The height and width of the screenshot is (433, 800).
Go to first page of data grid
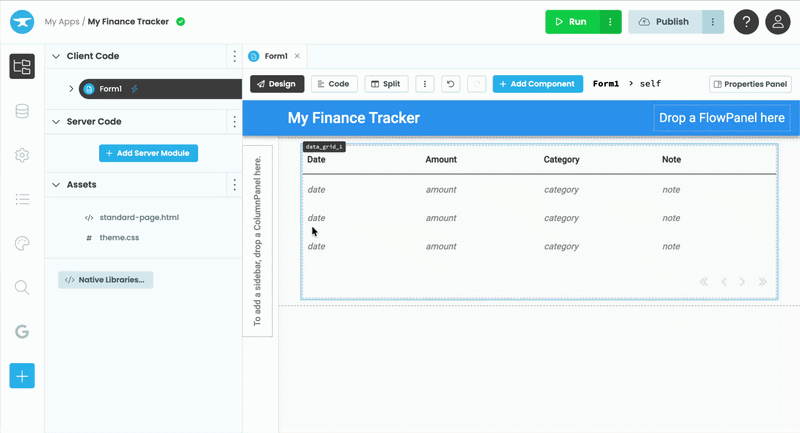[x=704, y=282]
